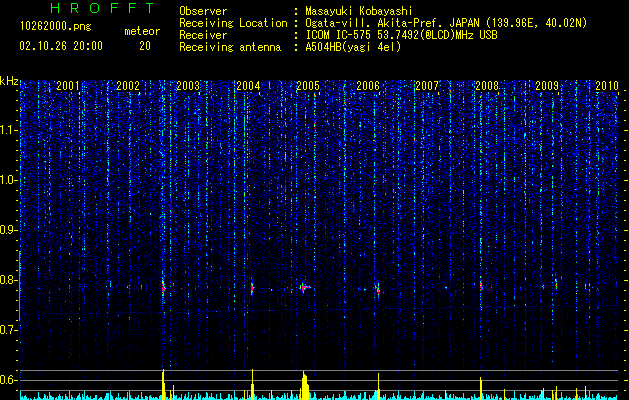
Task: Click the 2005 time marker
Action: [x=308, y=85]
